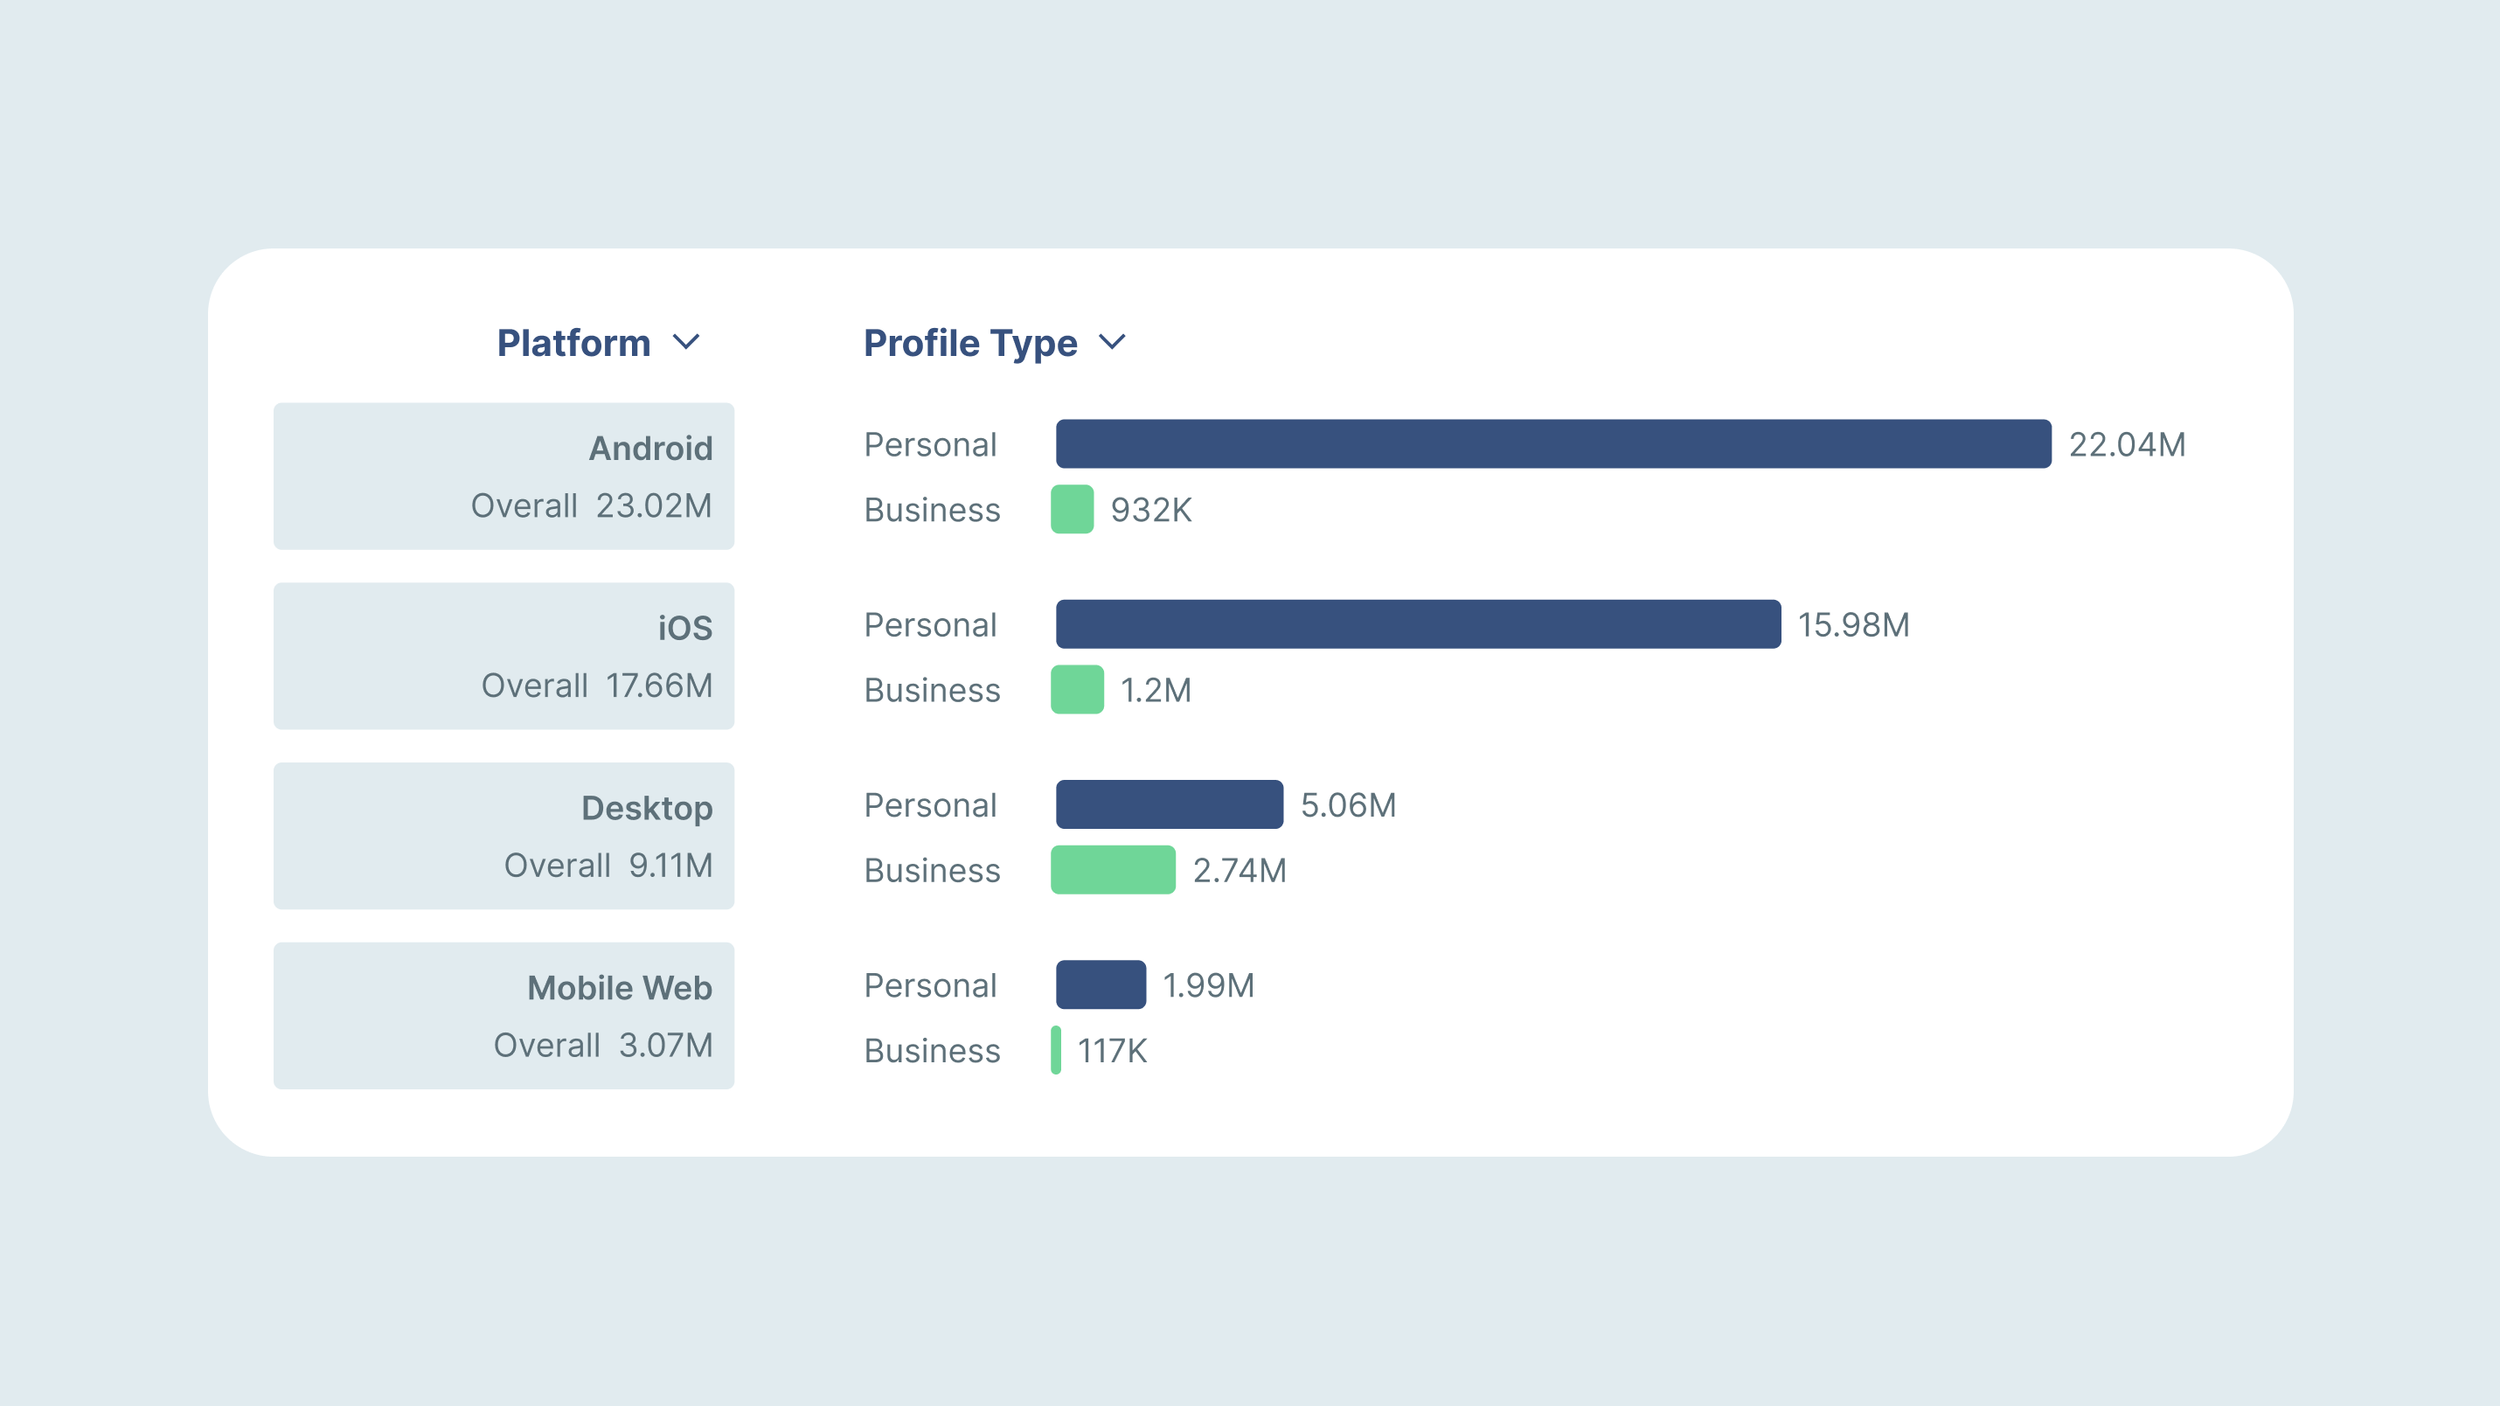Click Desktop's Business row label
Screen dimensions: 2500x1406
pos(931,870)
